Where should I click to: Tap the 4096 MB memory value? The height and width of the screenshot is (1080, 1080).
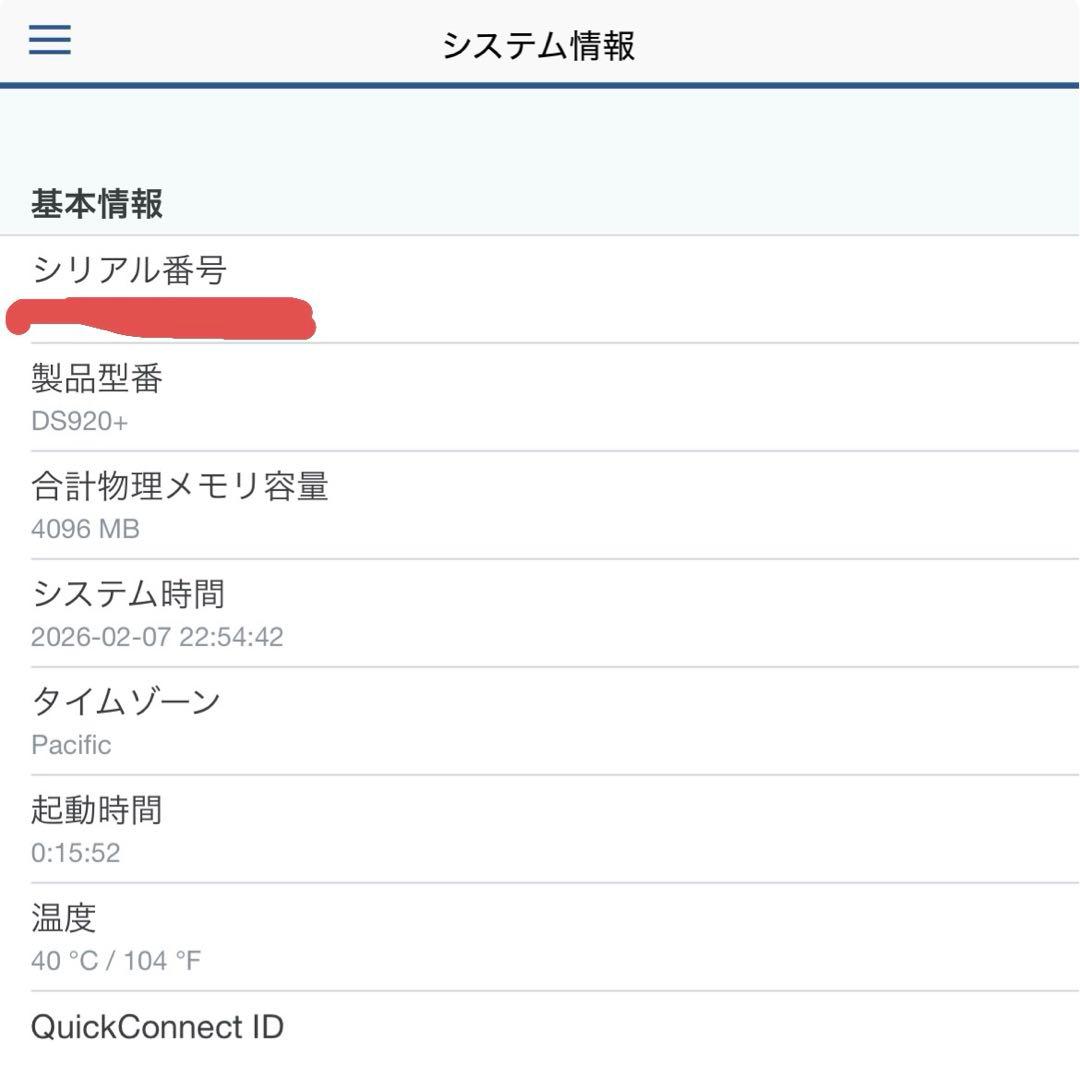[x=85, y=529]
